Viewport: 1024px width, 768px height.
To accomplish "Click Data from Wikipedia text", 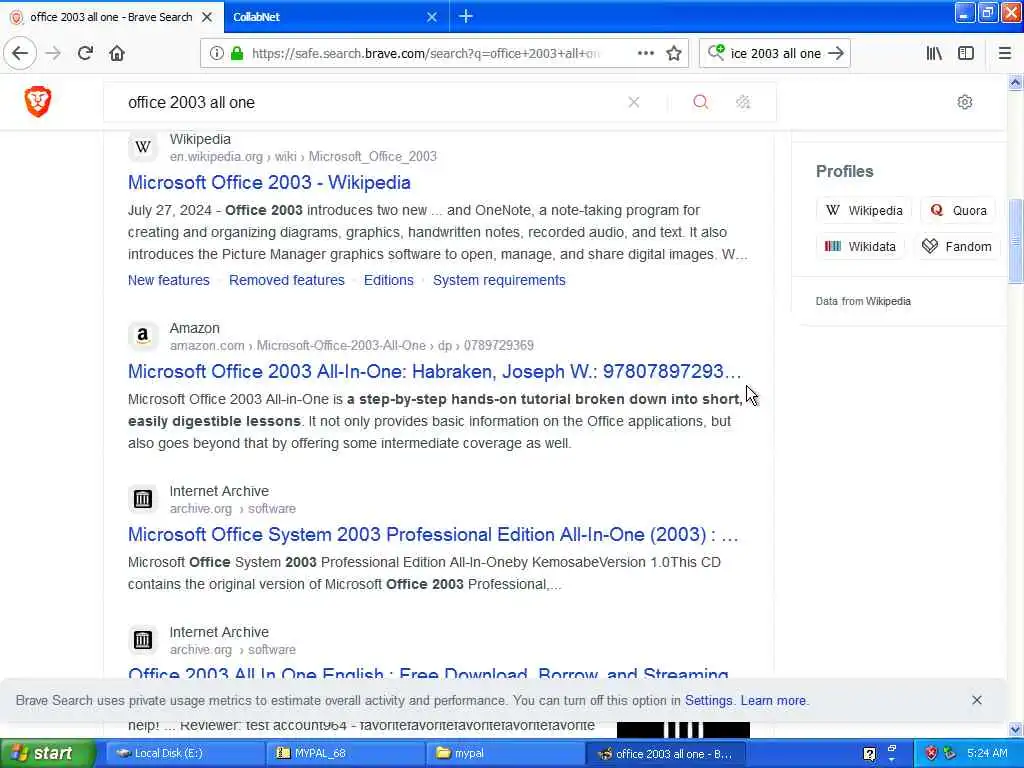I will pyautogui.click(x=863, y=301).
